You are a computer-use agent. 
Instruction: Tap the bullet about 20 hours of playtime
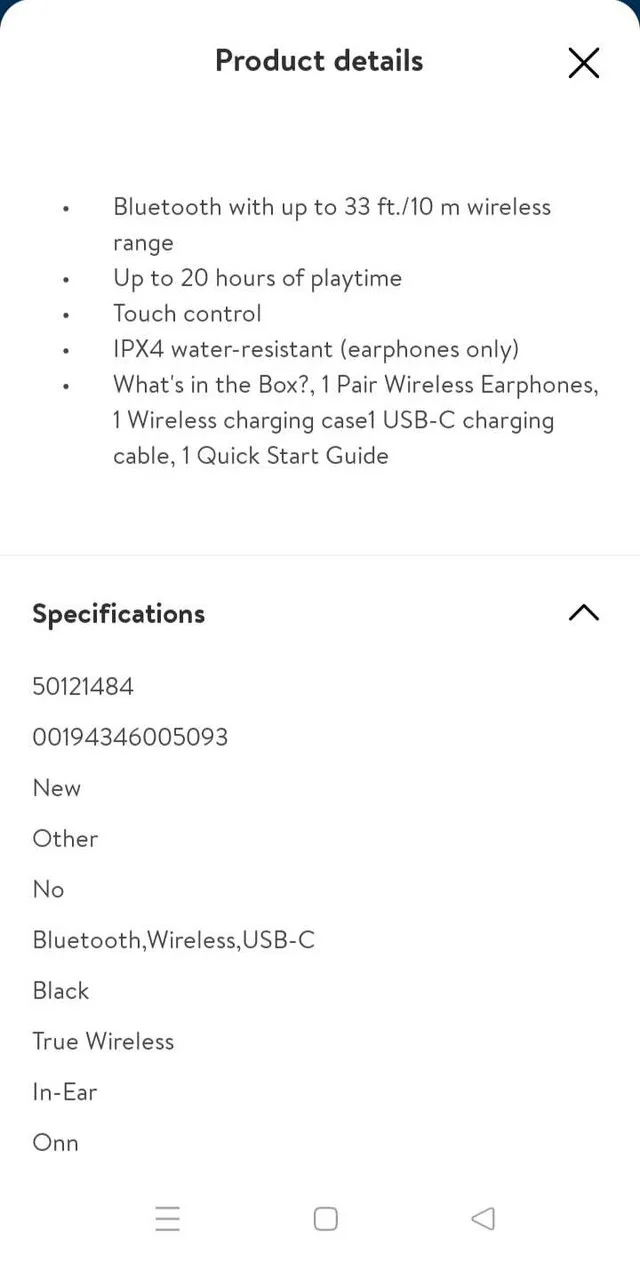point(257,278)
